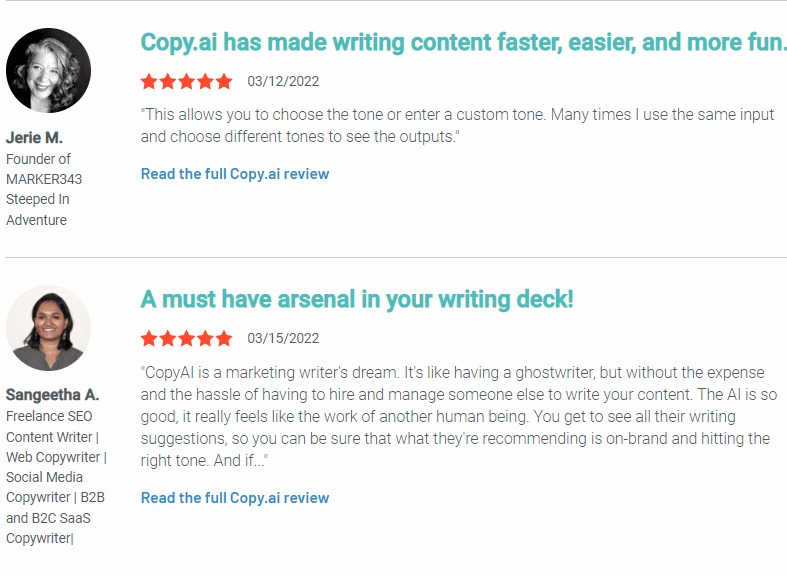Click the first star of Jerie's rating
Viewport: 787px width, 576px height.
coord(149,81)
